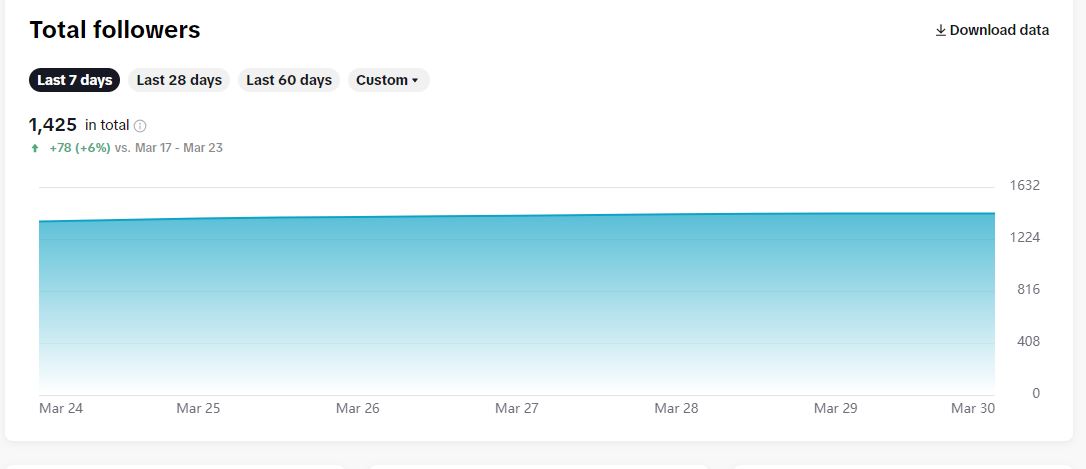
Task: Click the Mar 24 axis label
Action: [x=61, y=409]
